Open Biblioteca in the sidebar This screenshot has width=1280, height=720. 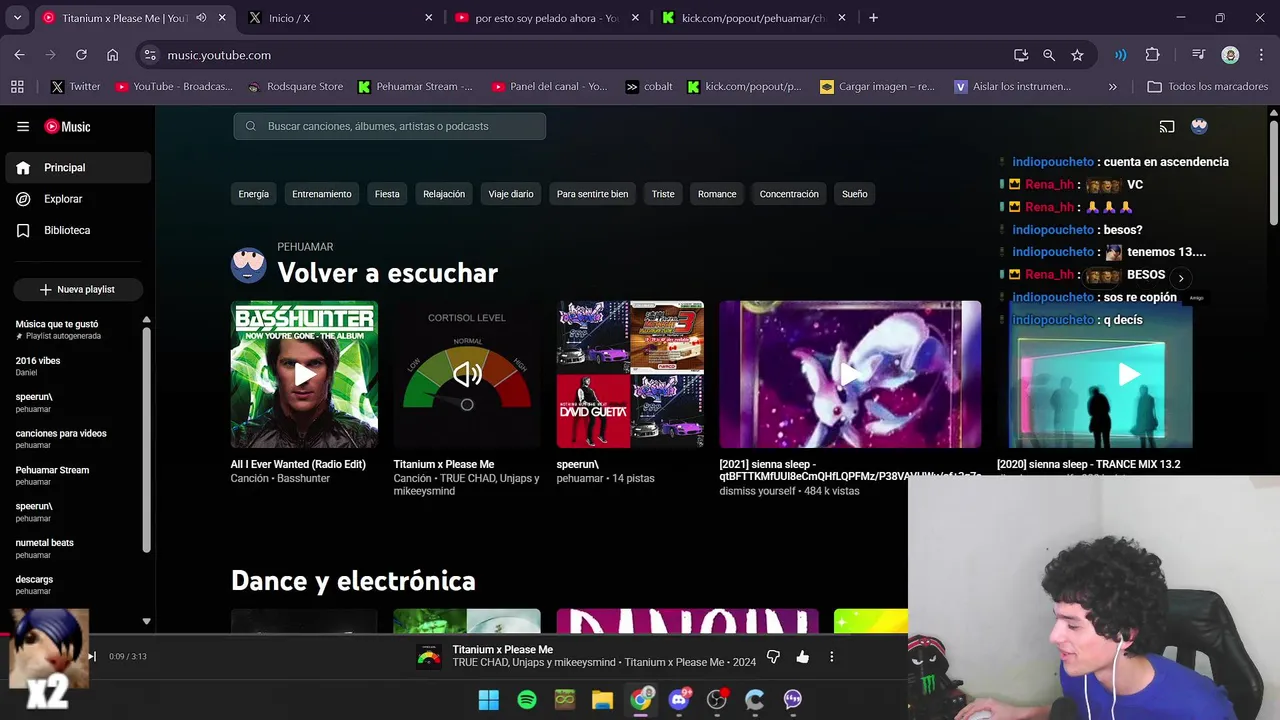pyautogui.click(x=78, y=230)
